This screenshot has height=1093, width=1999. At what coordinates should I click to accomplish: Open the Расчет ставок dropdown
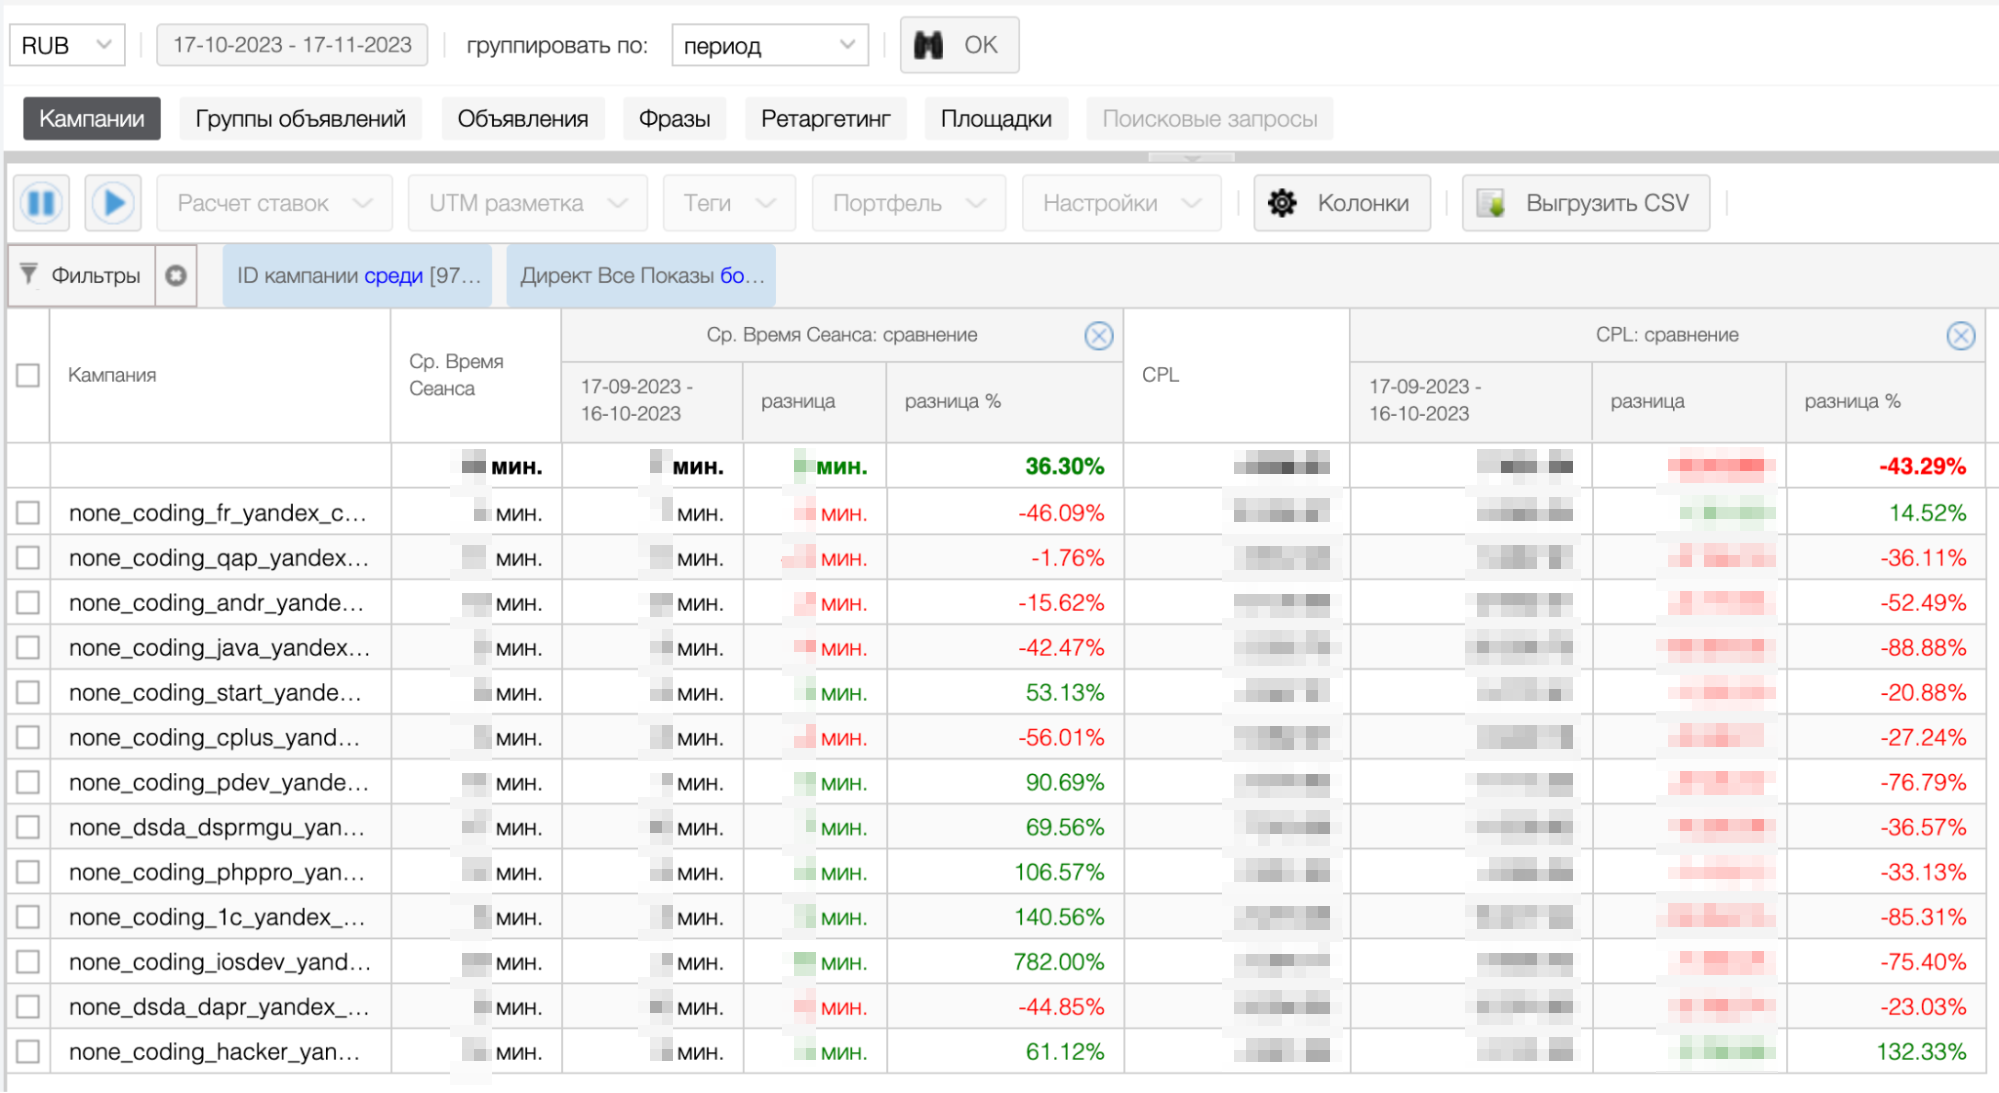[x=274, y=203]
